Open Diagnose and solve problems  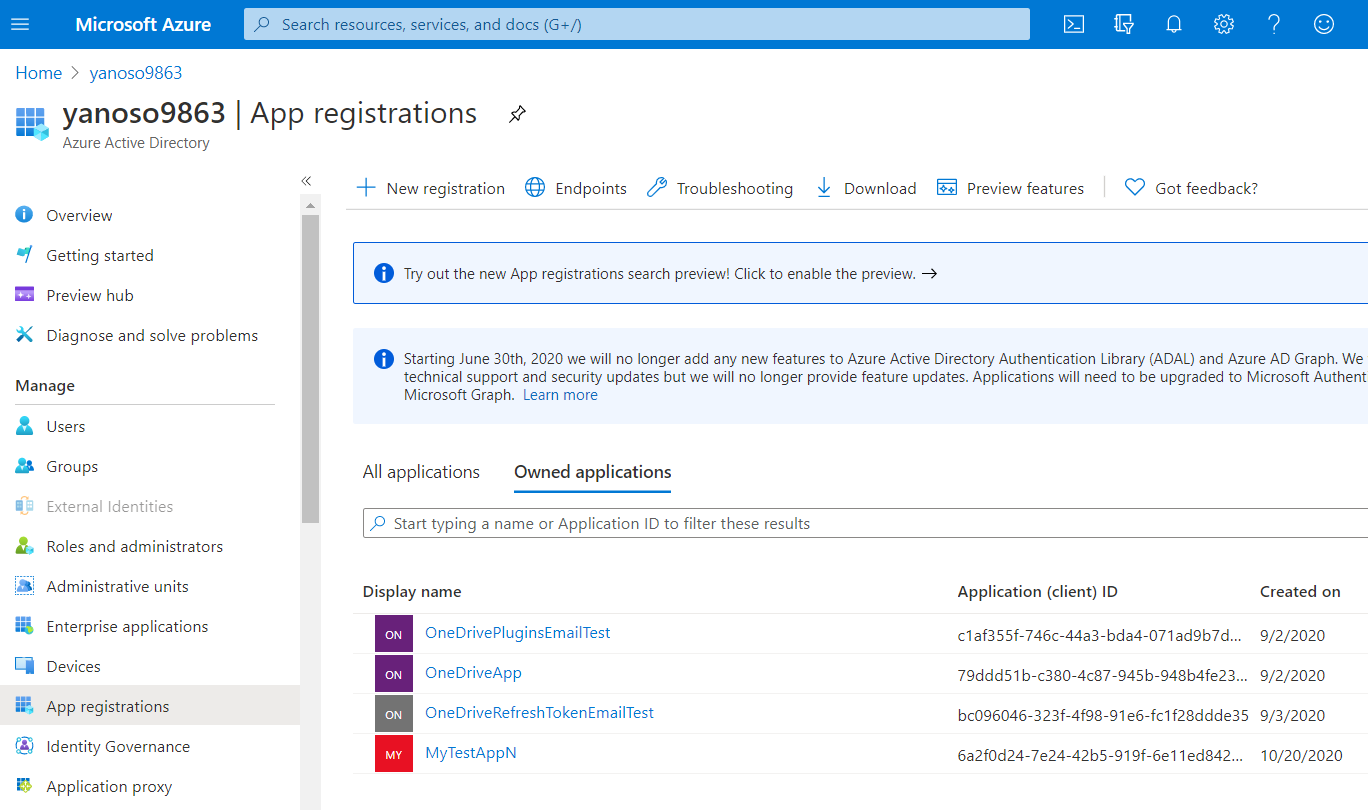(x=150, y=335)
